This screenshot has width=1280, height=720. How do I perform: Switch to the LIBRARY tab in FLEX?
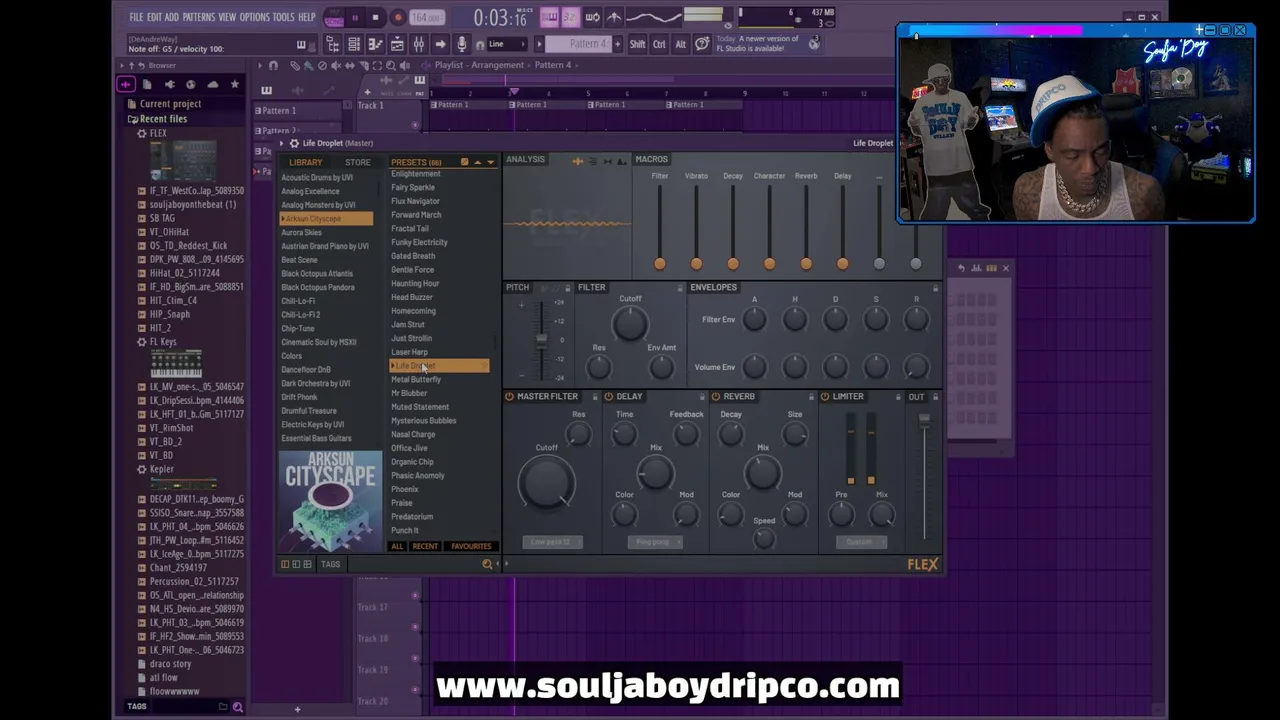[x=306, y=162]
